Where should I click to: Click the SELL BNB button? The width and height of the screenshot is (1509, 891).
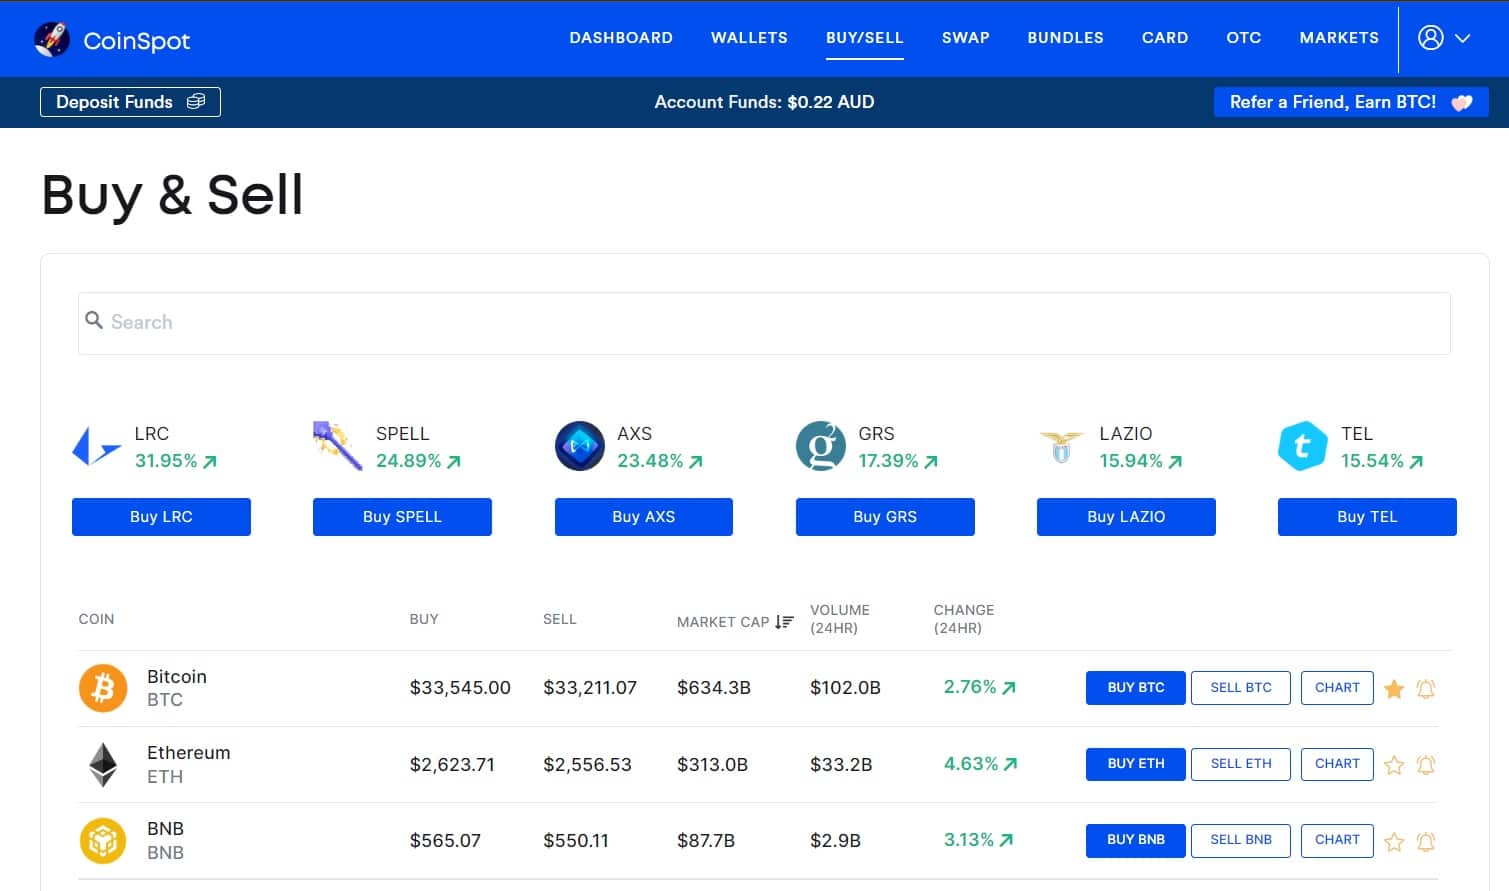[x=1241, y=840]
